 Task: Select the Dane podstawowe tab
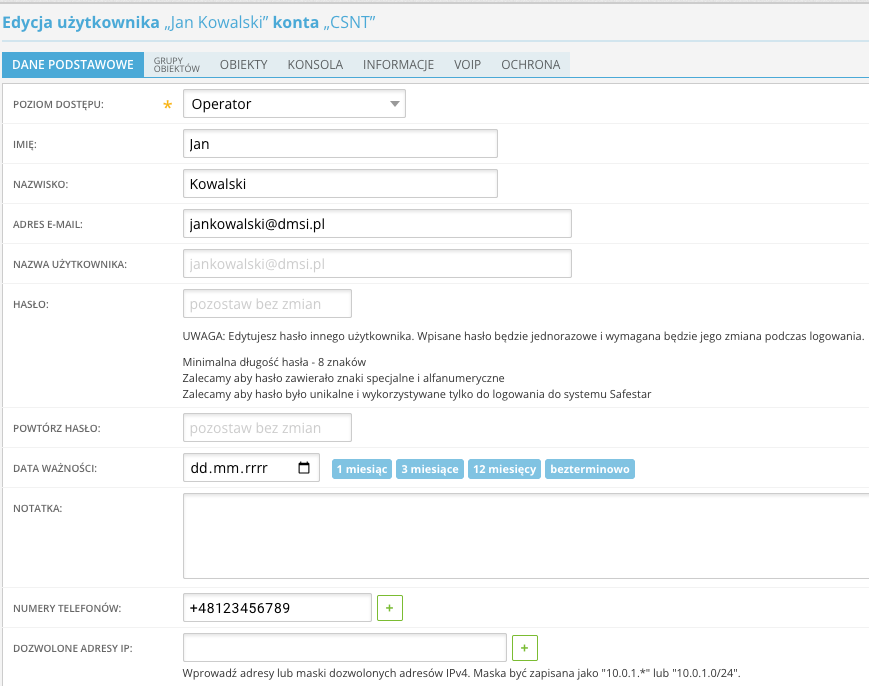pyautogui.click(x=73, y=65)
